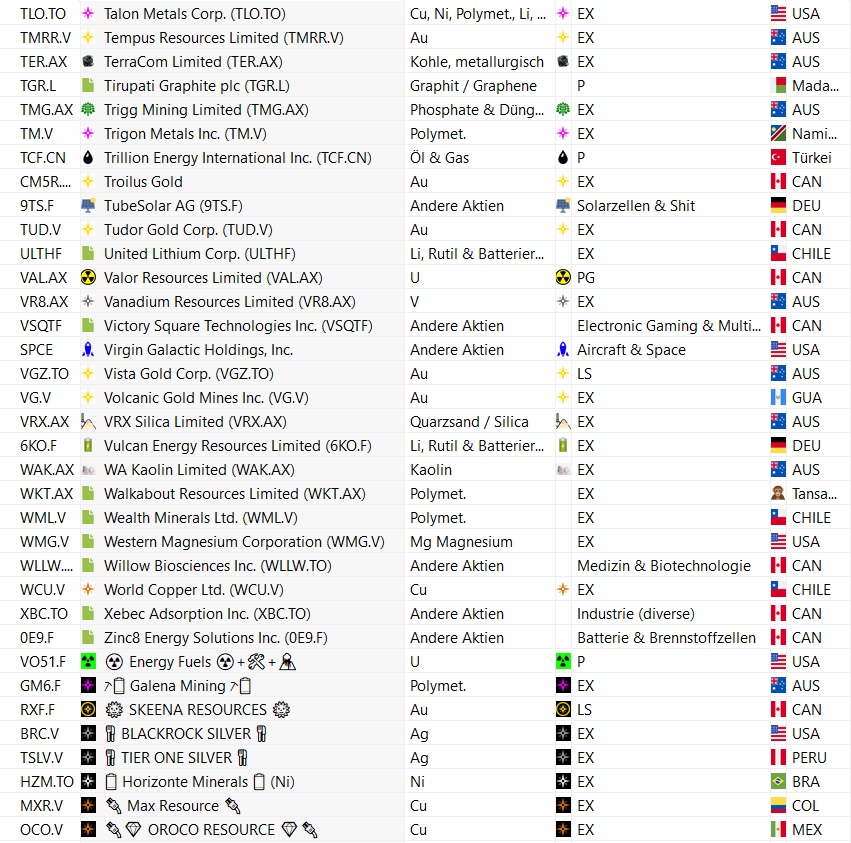Click the Colombia flag in the Max Resource row
The height and width of the screenshot is (843, 851).
click(778, 805)
